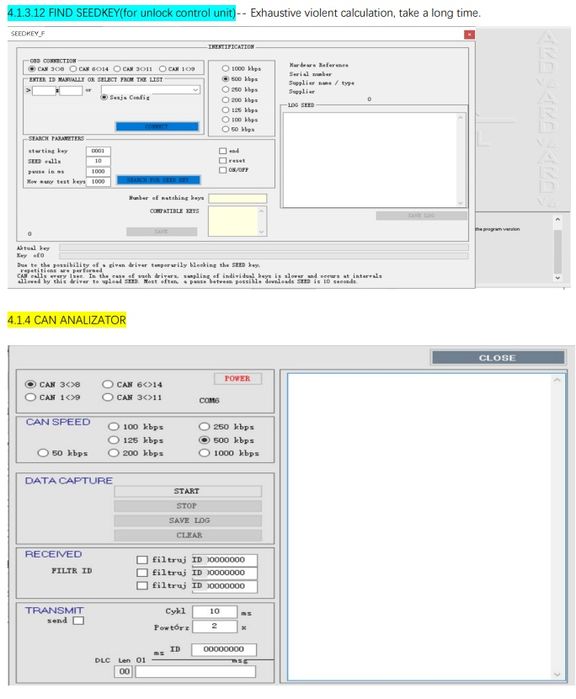576x699 pixels.
Task: Click the LOG SEED scrollbar down arrow
Action: (x=461, y=202)
